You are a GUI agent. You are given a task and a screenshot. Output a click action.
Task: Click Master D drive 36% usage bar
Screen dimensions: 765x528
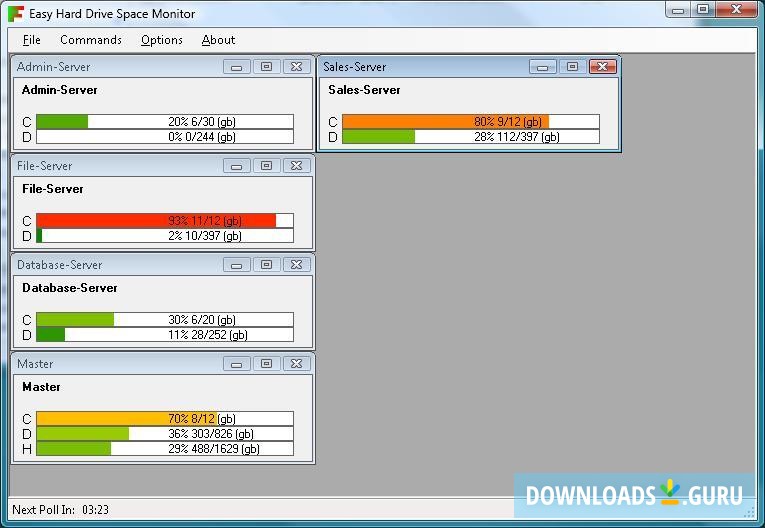tap(165, 434)
